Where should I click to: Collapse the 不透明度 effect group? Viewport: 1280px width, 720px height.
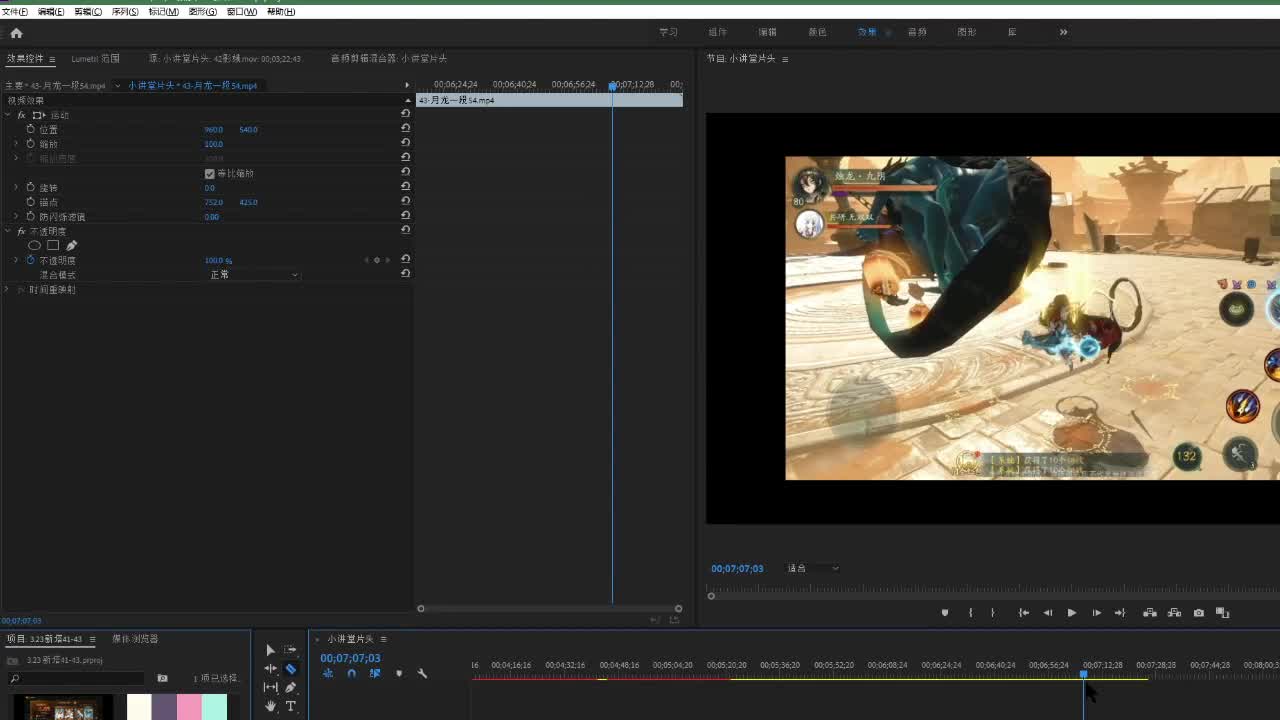click(8, 231)
